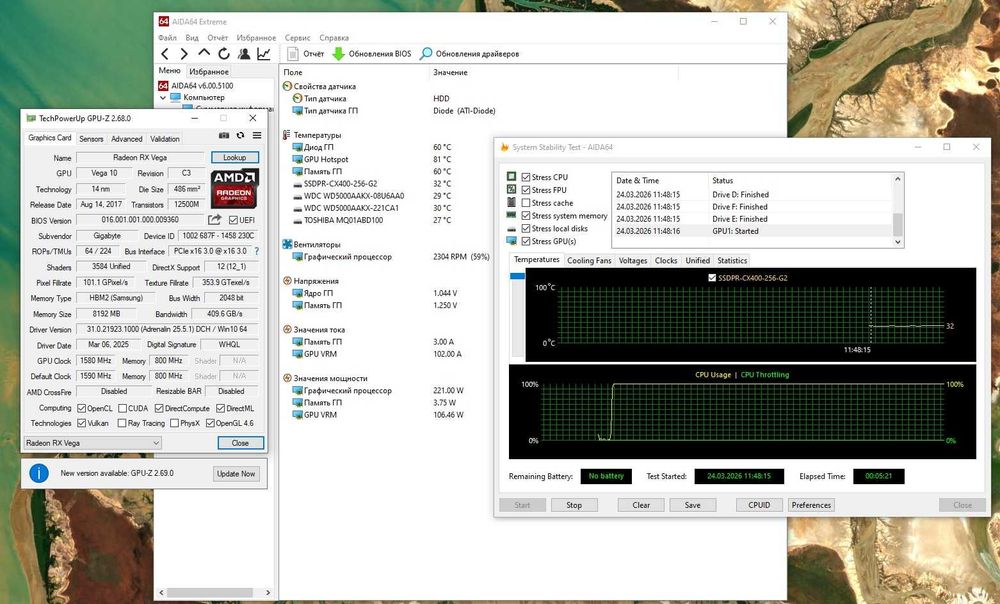The height and width of the screenshot is (604, 1000).
Task: Toggle the Stress FPU checkbox
Action: [526, 190]
